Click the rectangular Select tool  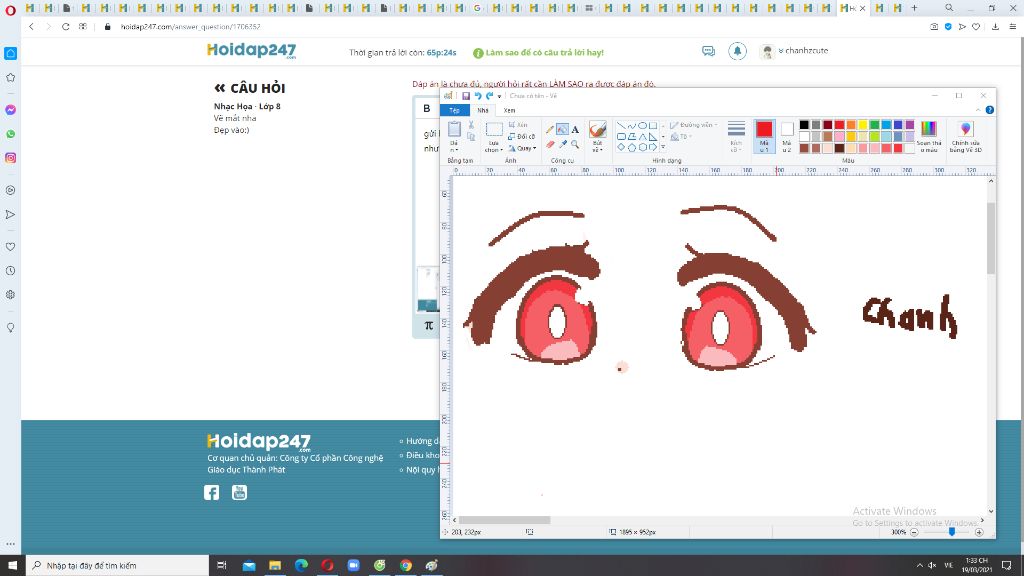(494, 129)
